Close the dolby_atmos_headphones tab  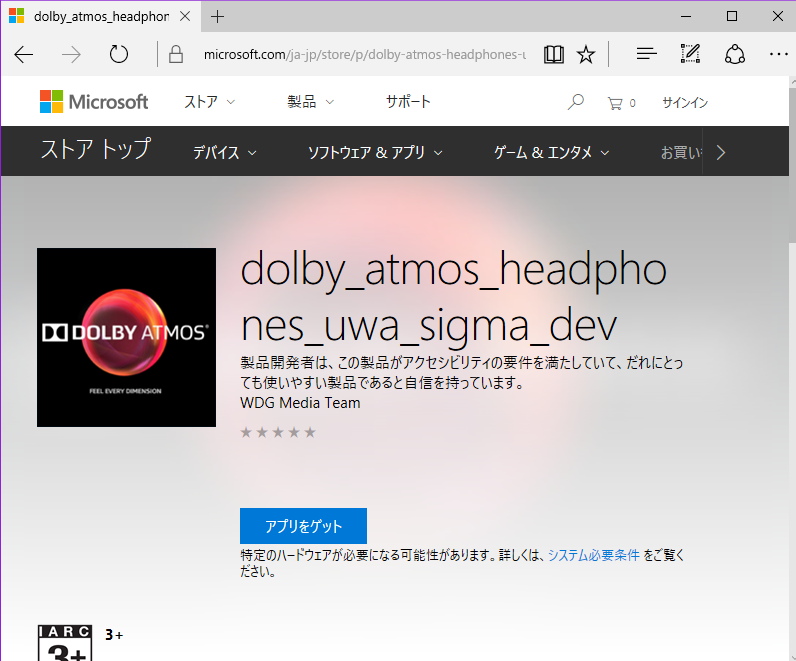click(x=185, y=16)
